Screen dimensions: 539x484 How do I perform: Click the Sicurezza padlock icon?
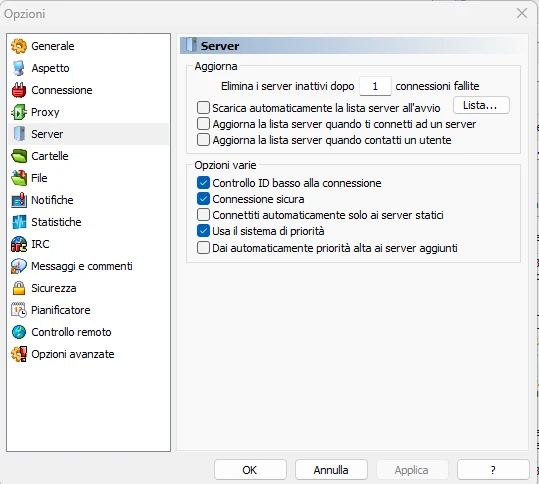[x=19, y=288]
